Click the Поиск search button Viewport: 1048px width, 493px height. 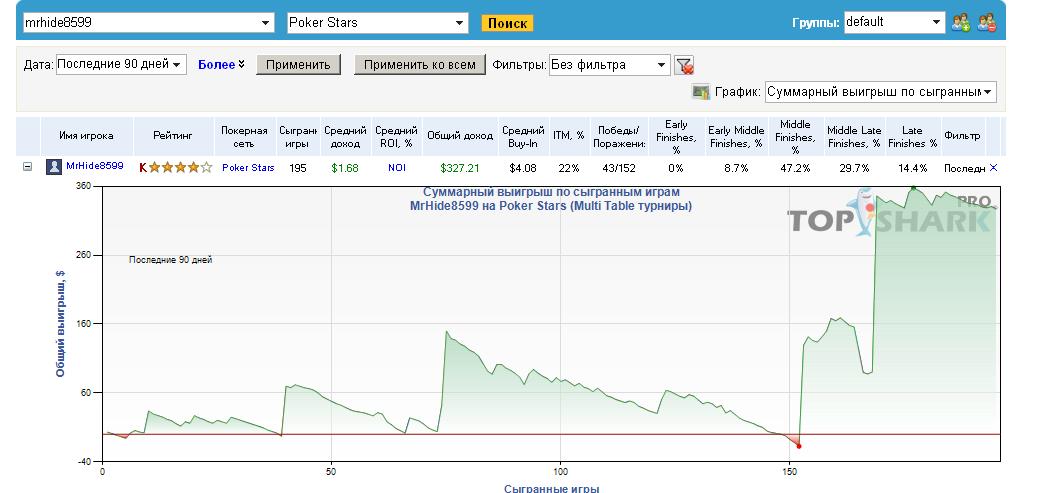pyautogui.click(x=507, y=23)
